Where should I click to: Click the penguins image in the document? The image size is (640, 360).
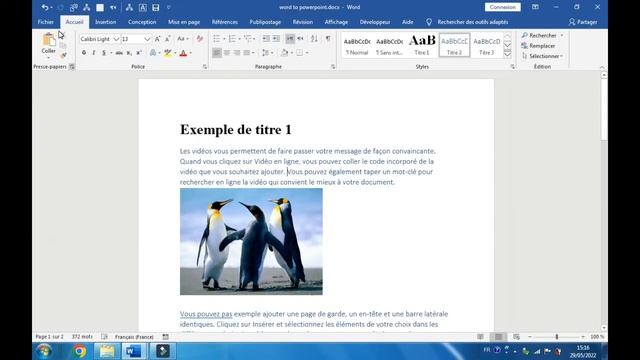pos(251,242)
